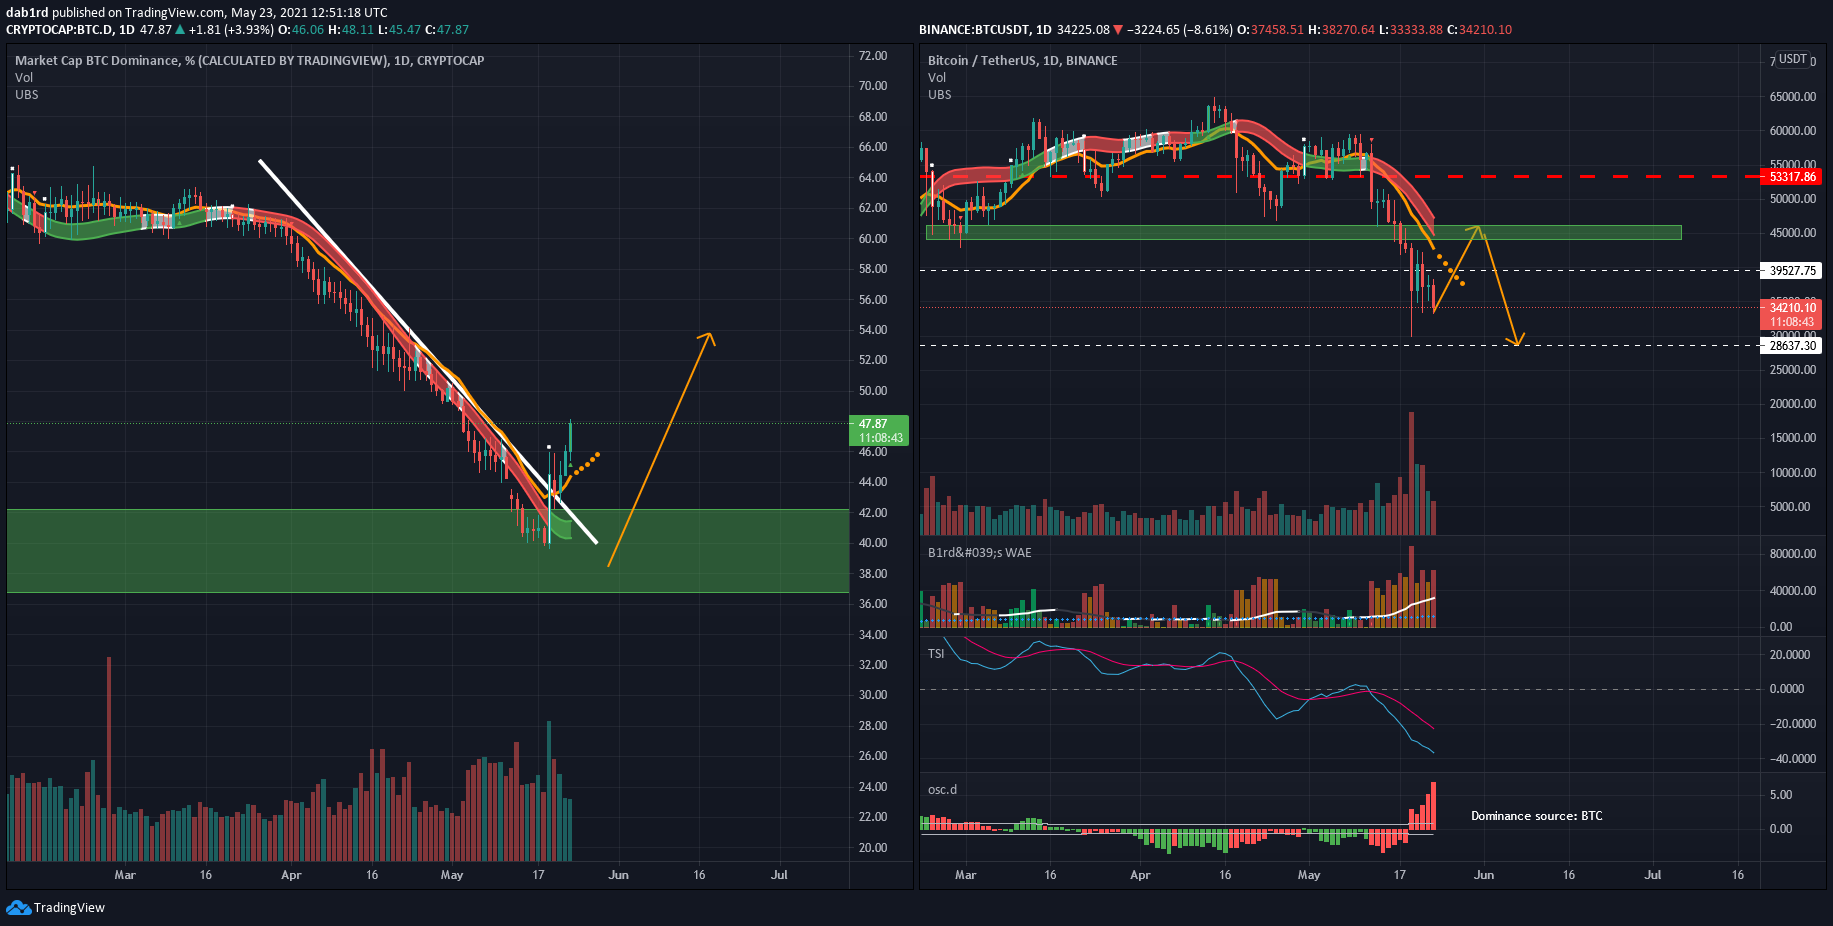Screen dimensions: 1833x926
Task: Click the 80000.00 tick on WAE pane axis
Action: [1793, 554]
